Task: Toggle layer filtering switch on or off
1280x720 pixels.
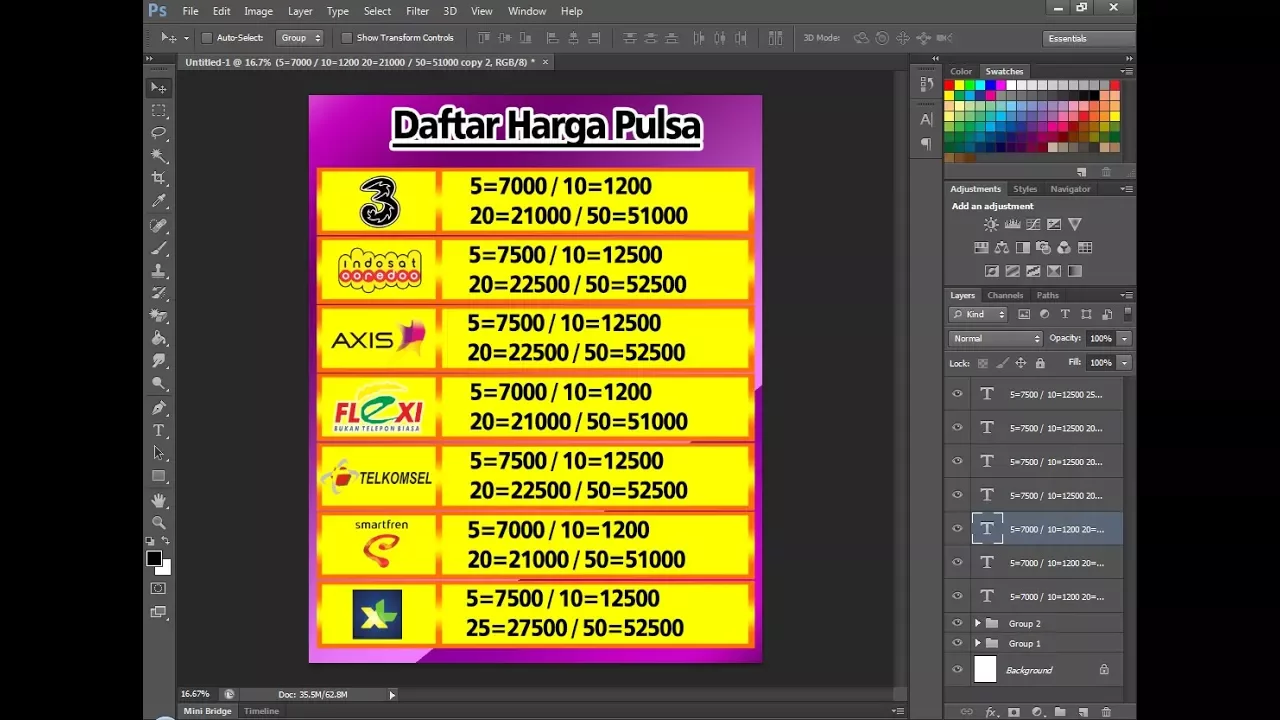Action: [x=1128, y=314]
